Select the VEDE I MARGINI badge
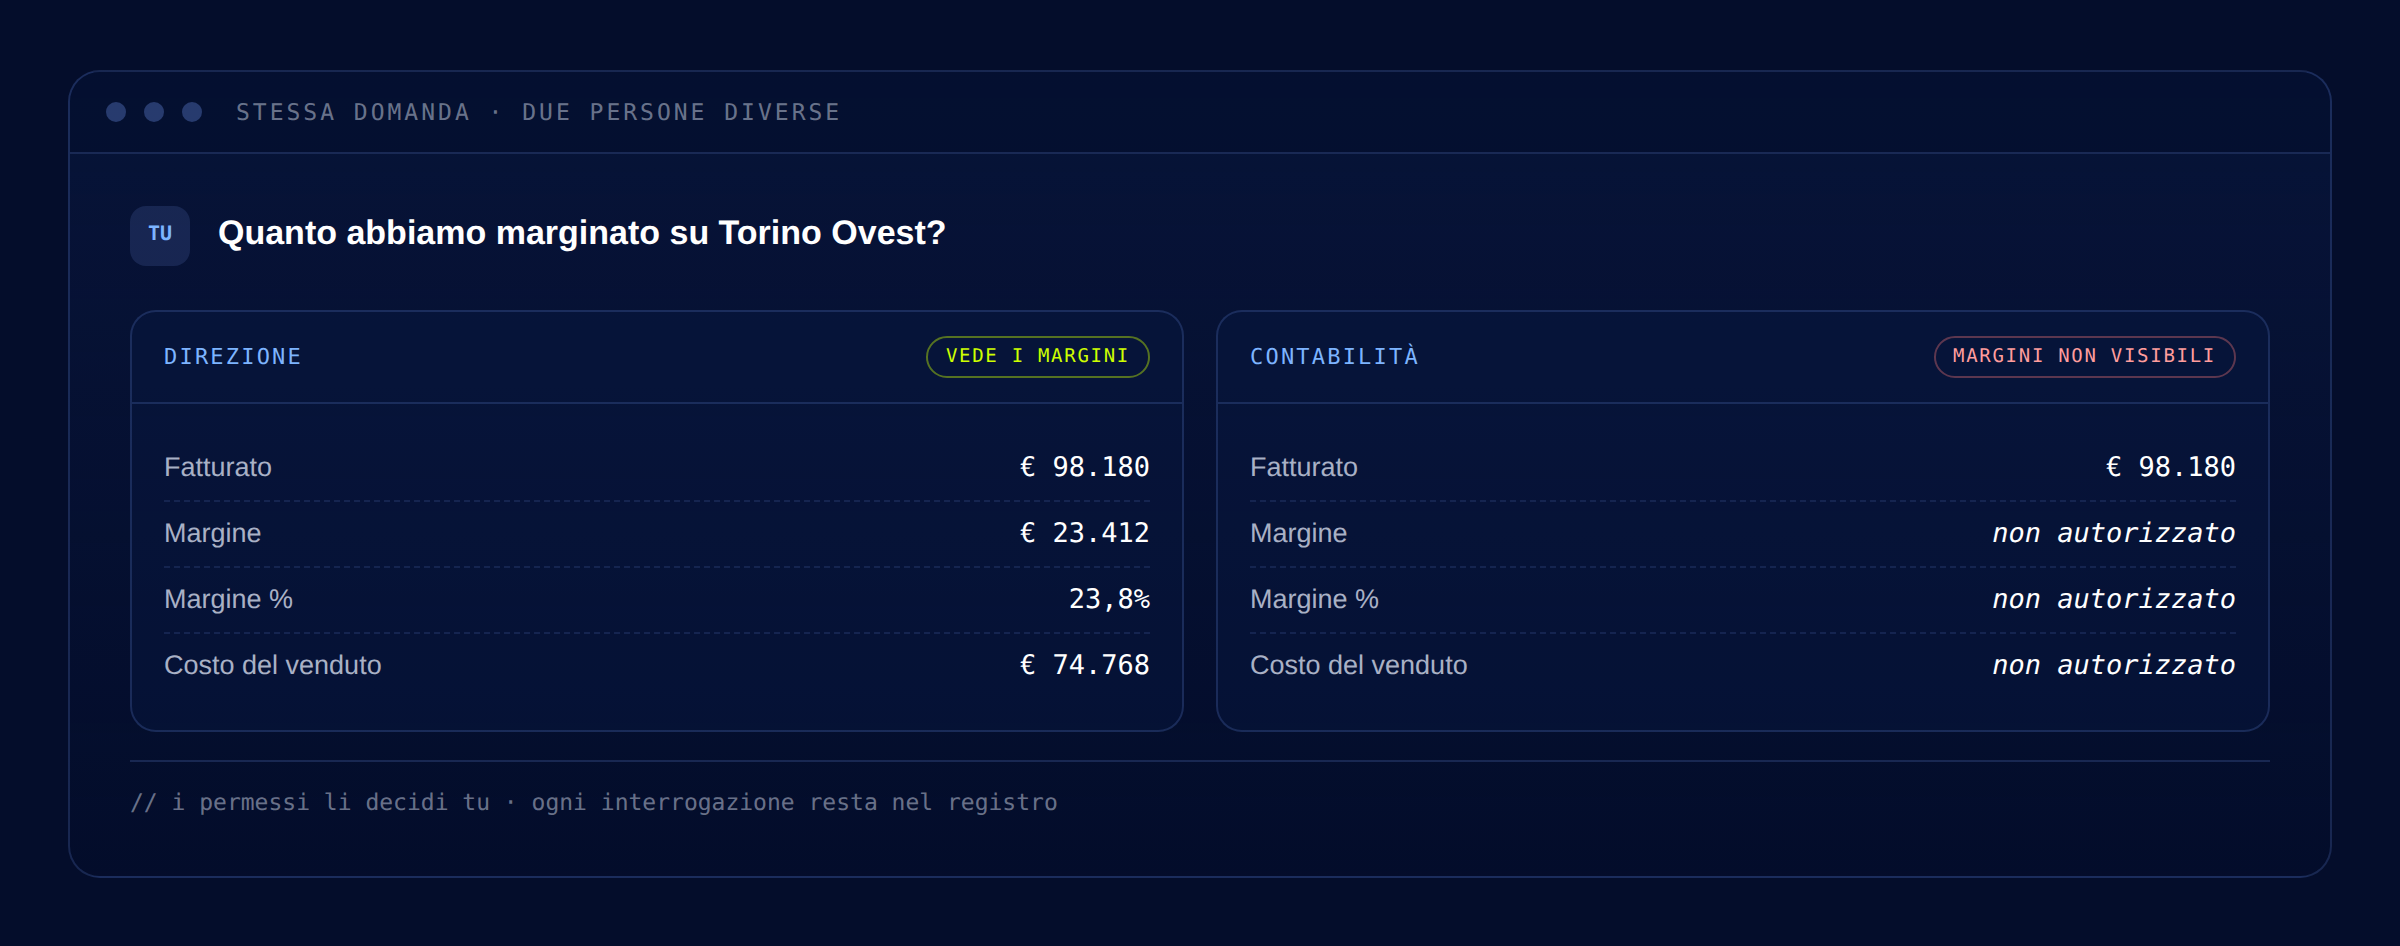 [1038, 356]
